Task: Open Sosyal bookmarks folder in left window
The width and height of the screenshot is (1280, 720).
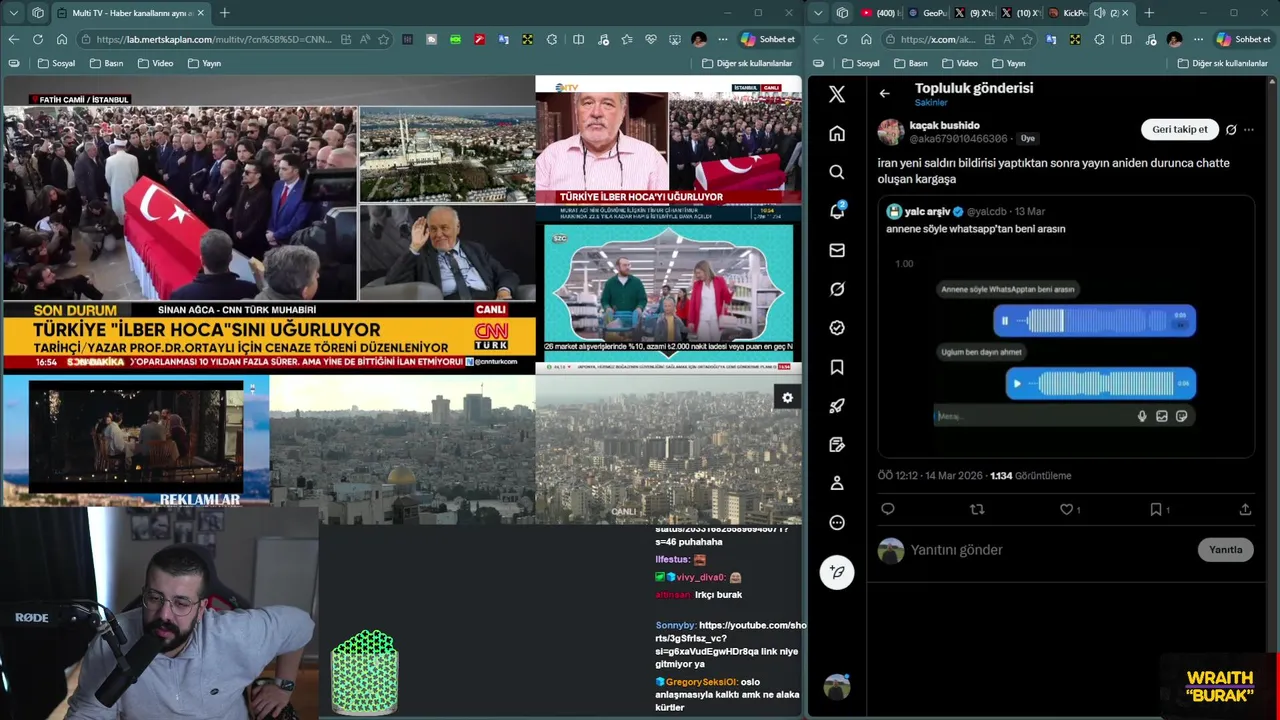Action: tap(56, 63)
